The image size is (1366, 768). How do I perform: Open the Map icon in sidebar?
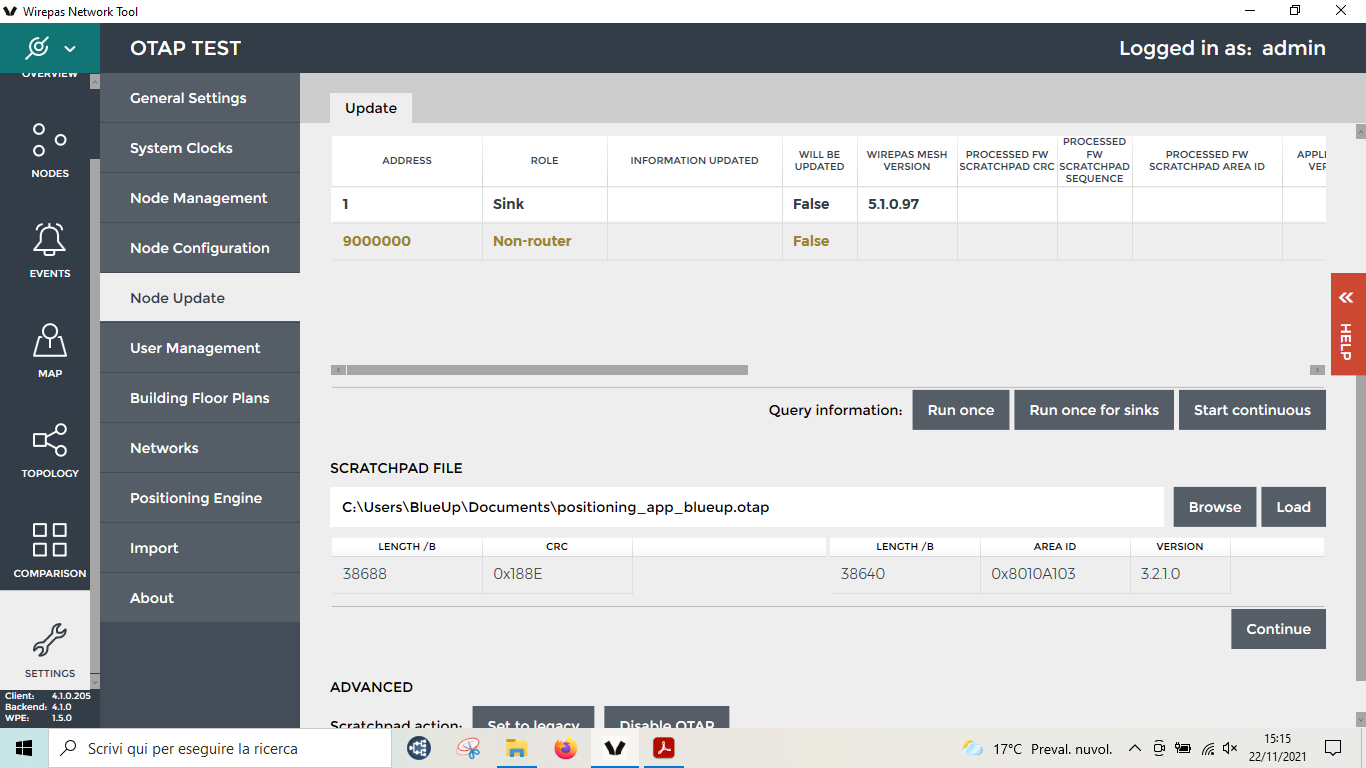tap(49, 341)
